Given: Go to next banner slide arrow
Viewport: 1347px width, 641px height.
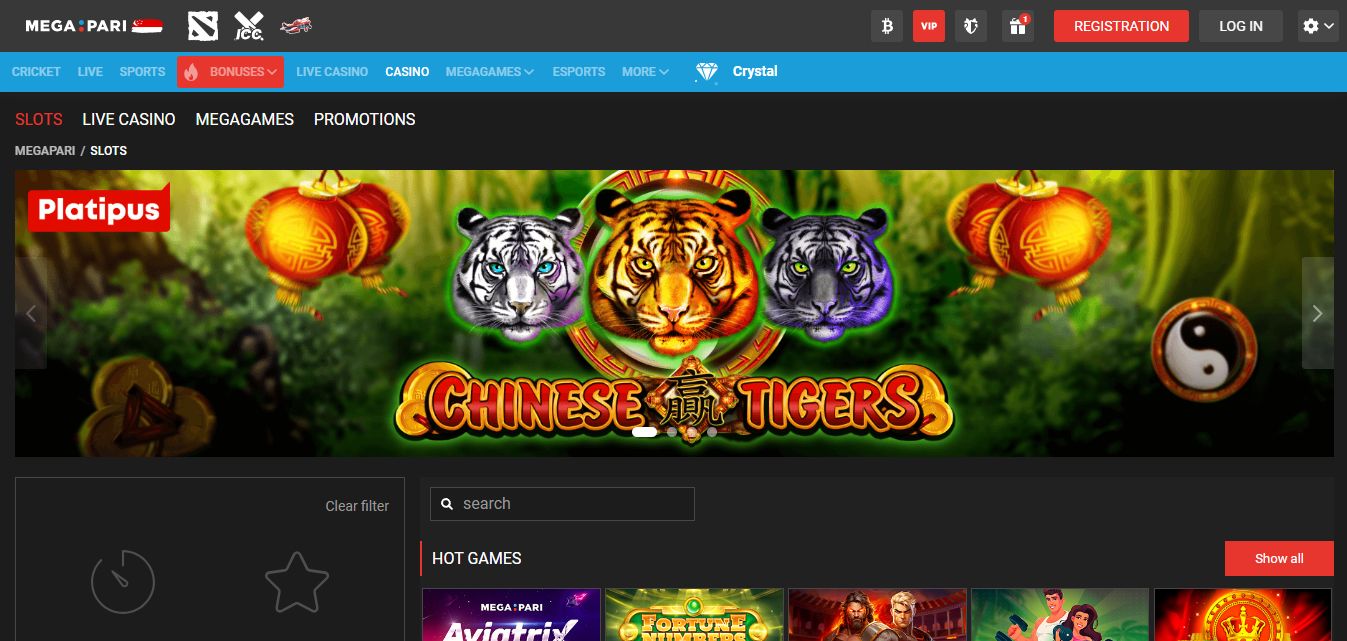Looking at the screenshot, I should click(1317, 313).
